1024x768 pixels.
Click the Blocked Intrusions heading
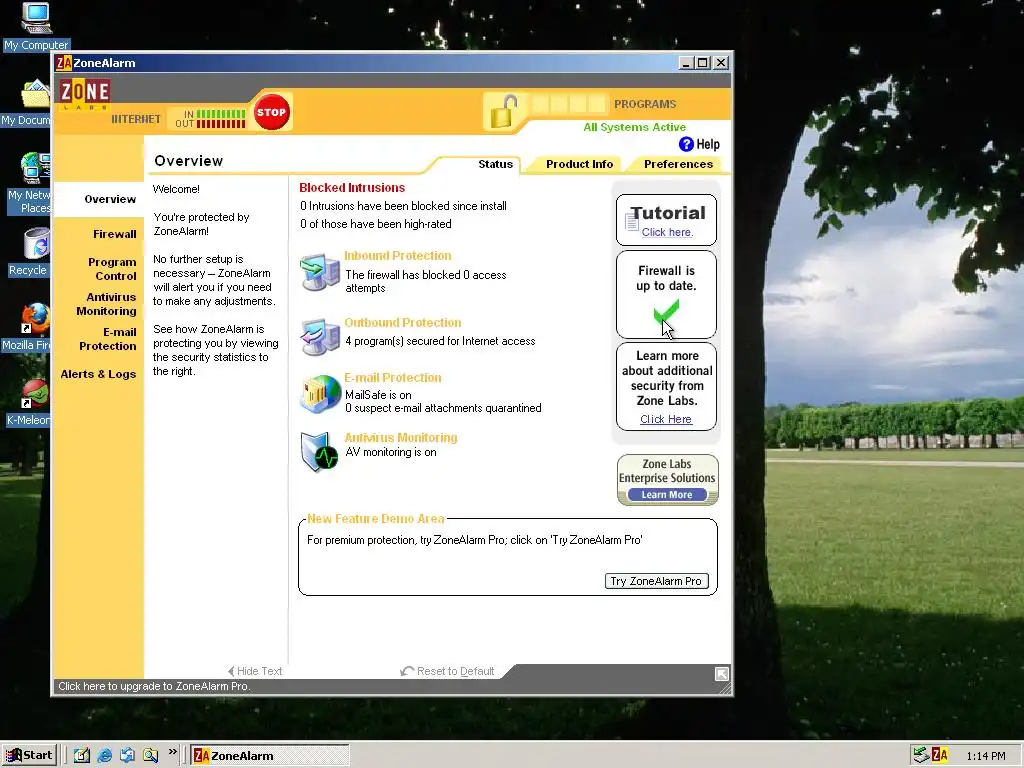tap(352, 188)
